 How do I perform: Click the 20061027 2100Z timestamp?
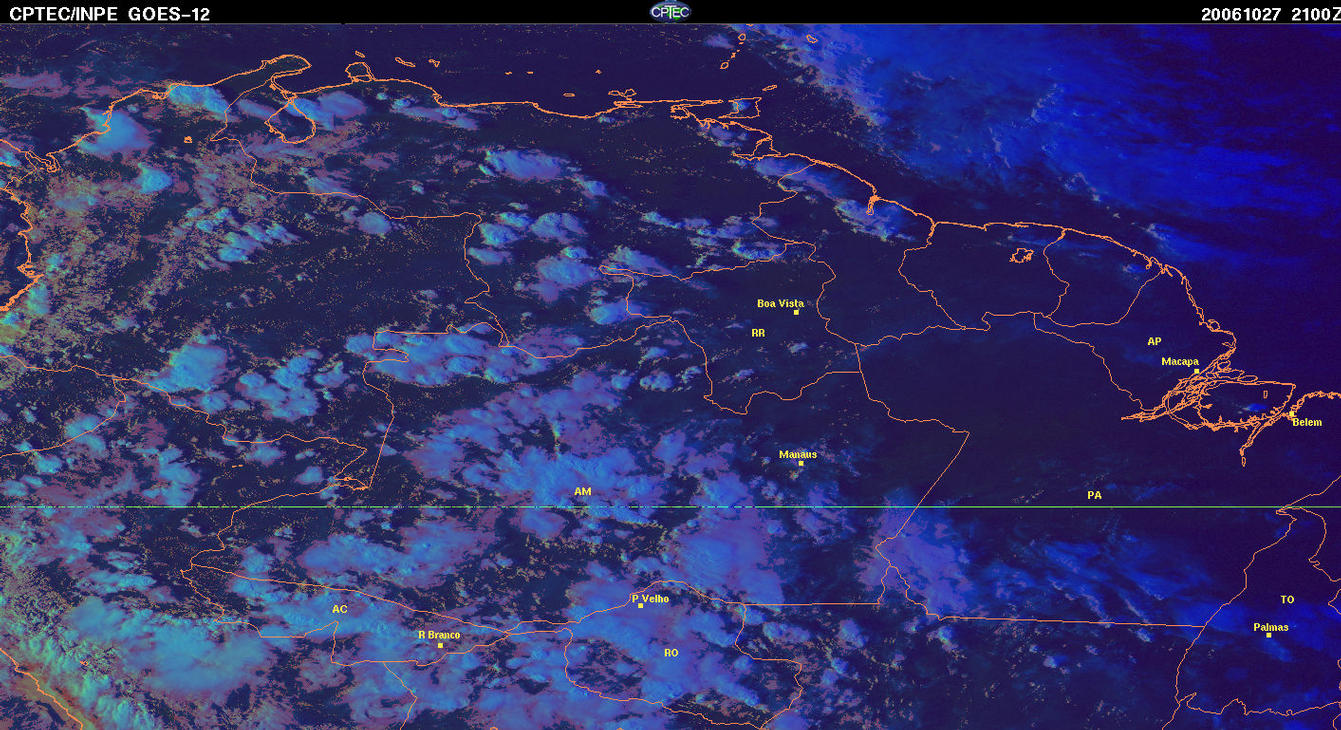(1271, 13)
